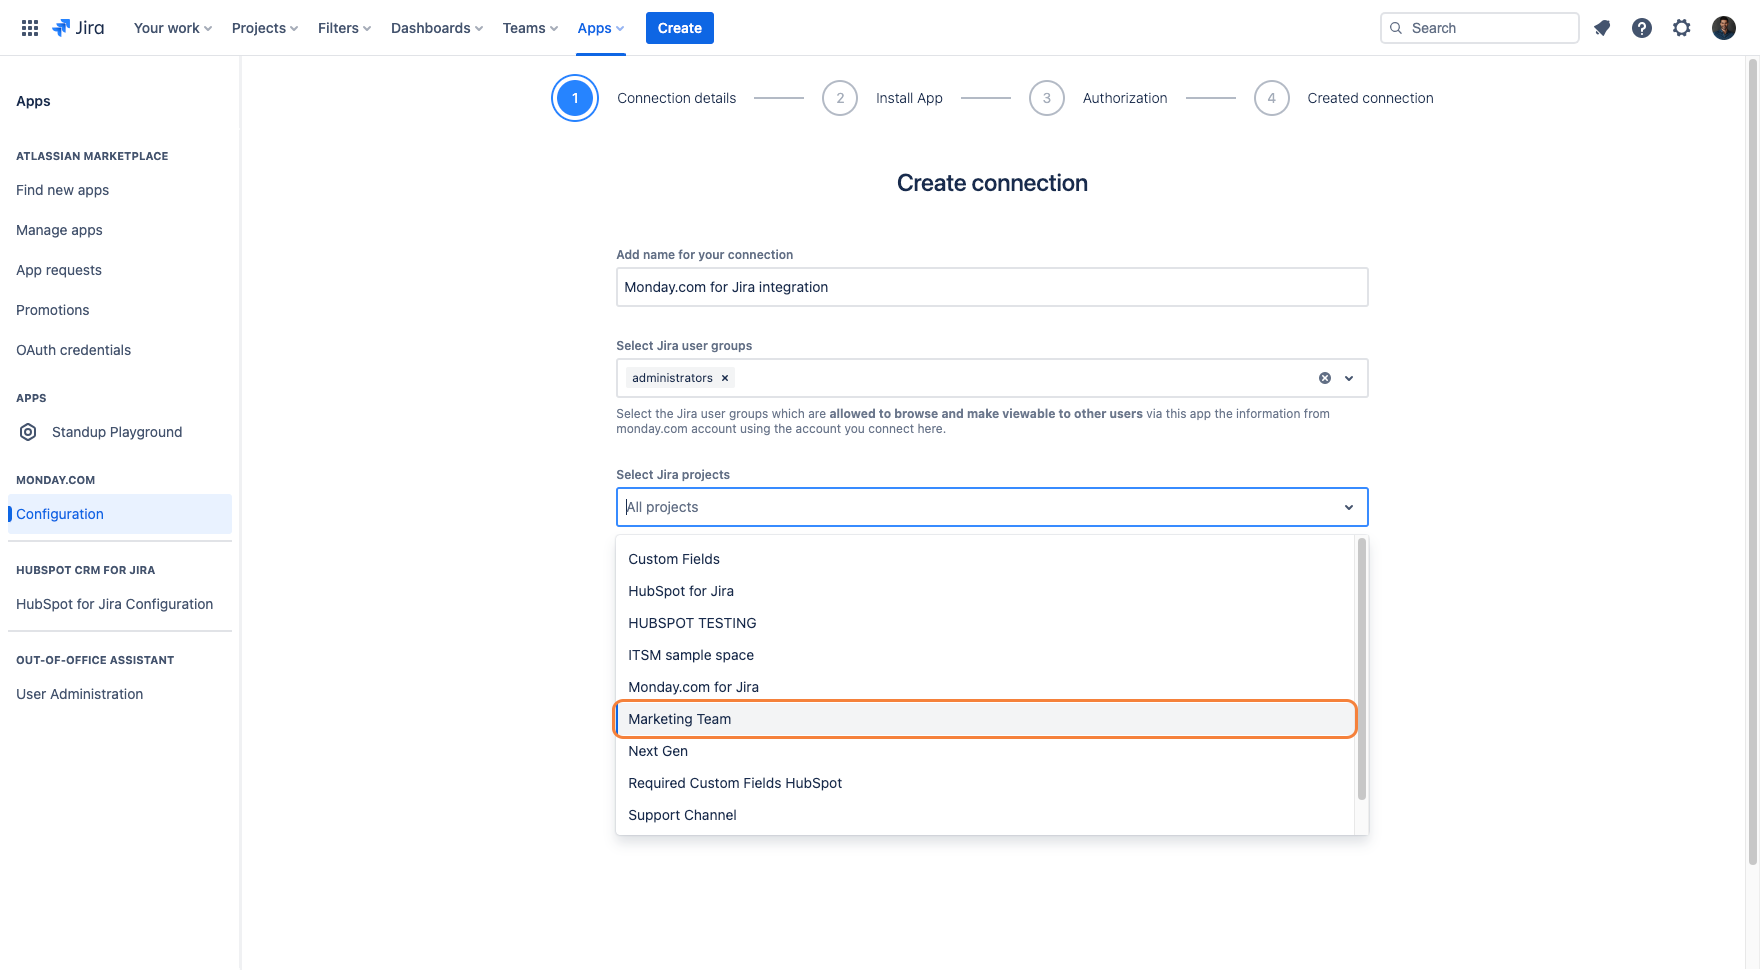Click step 1 Connection details circle
The image size is (1760, 970).
pyautogui.click(x=575, y=98)
